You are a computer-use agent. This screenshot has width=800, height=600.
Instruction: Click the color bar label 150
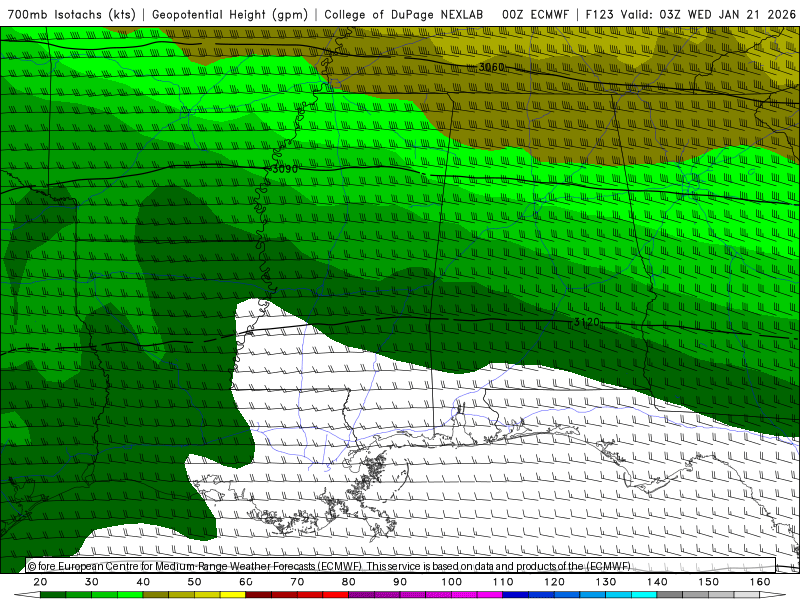pos(709,582)
